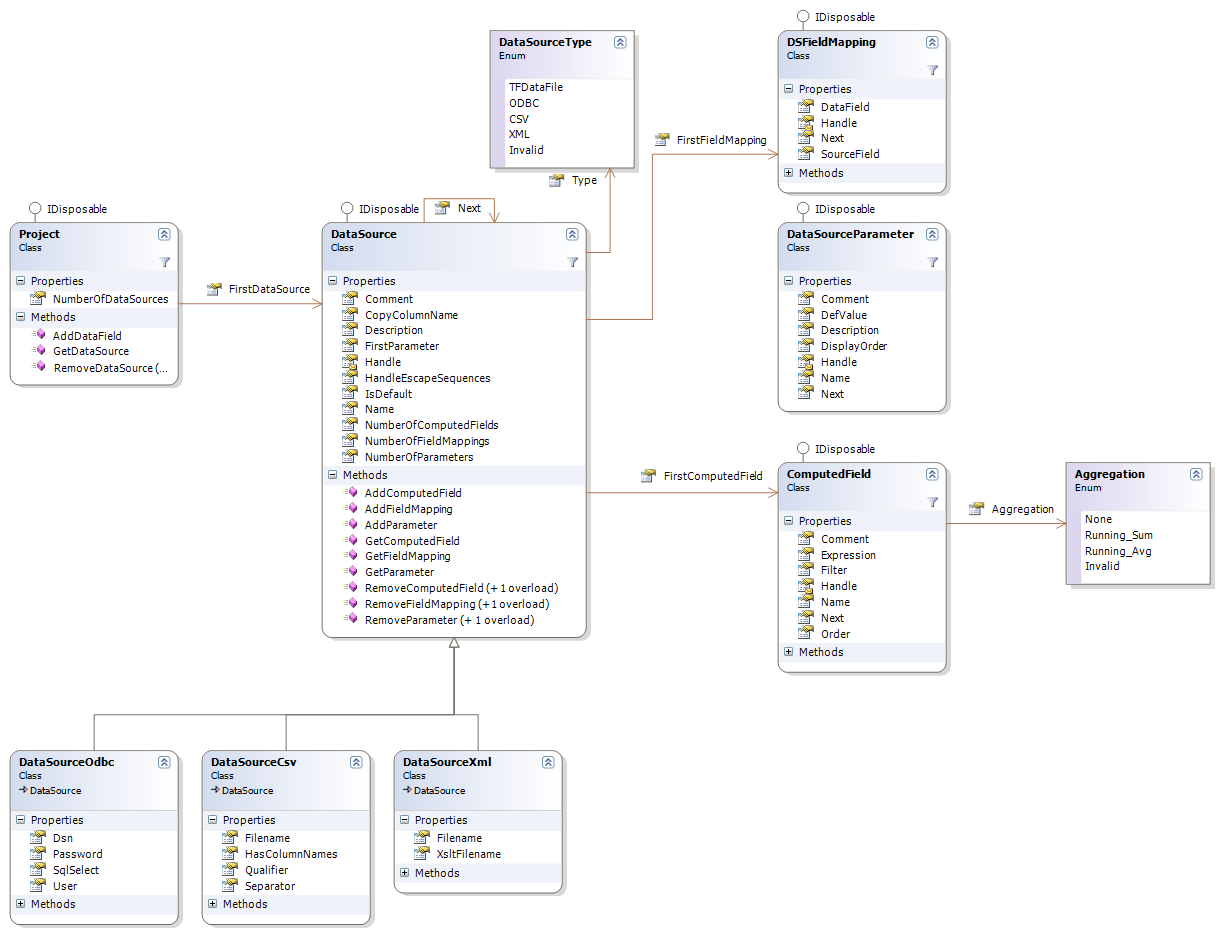Select the HandleEscapeSequences property in DataSource
The width and height of the screenshot is (1219, 933).
coord(427,378)
